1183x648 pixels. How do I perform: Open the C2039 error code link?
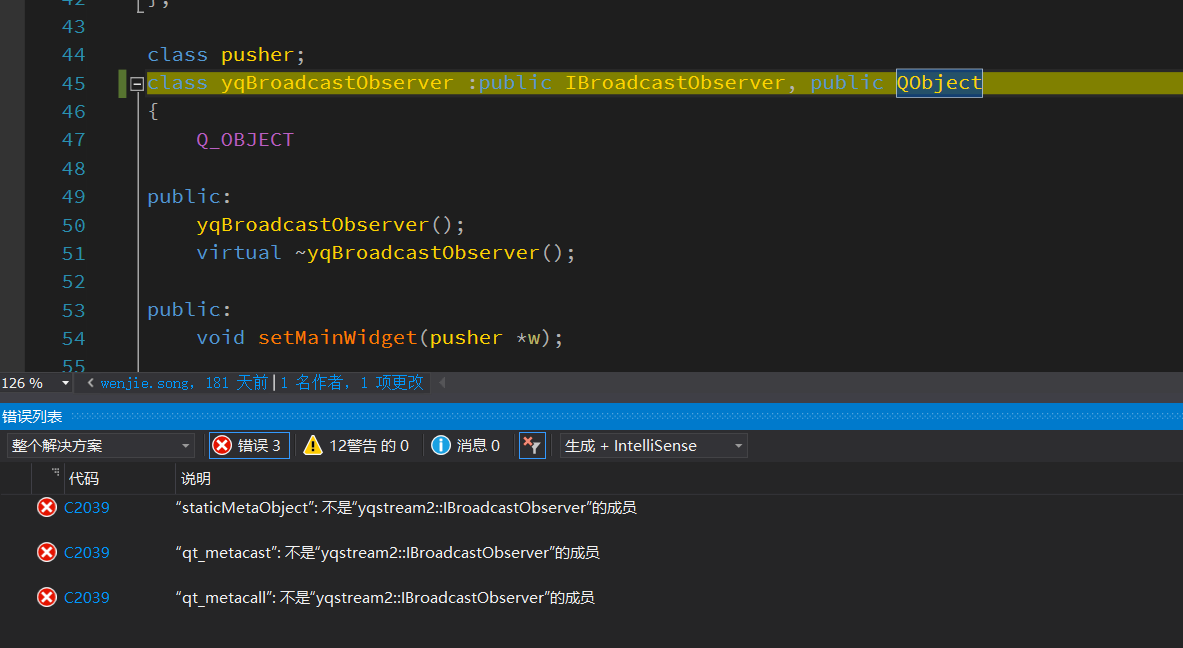click(x=86, y=507)
